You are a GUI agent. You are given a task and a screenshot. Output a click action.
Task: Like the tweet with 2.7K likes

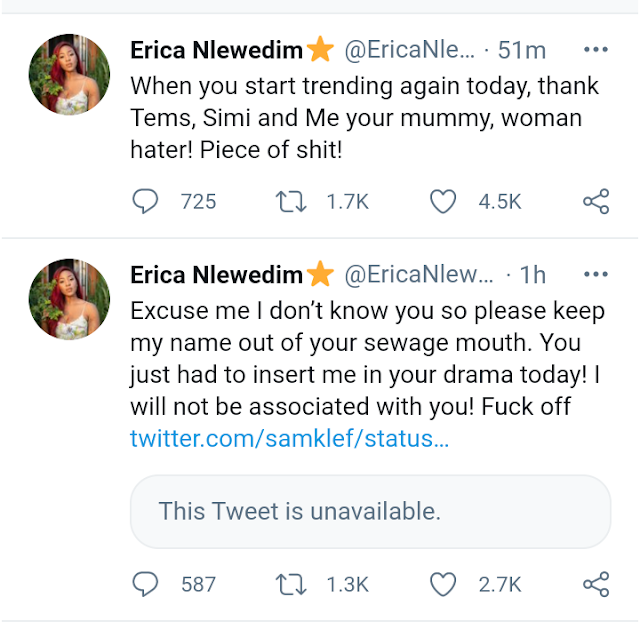click(442, 583)
